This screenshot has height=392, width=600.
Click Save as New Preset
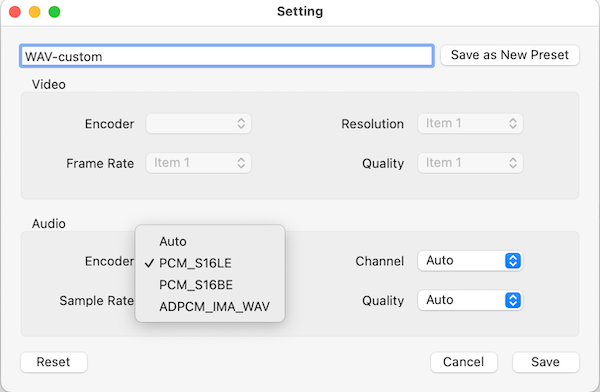(x=510, y=55)
